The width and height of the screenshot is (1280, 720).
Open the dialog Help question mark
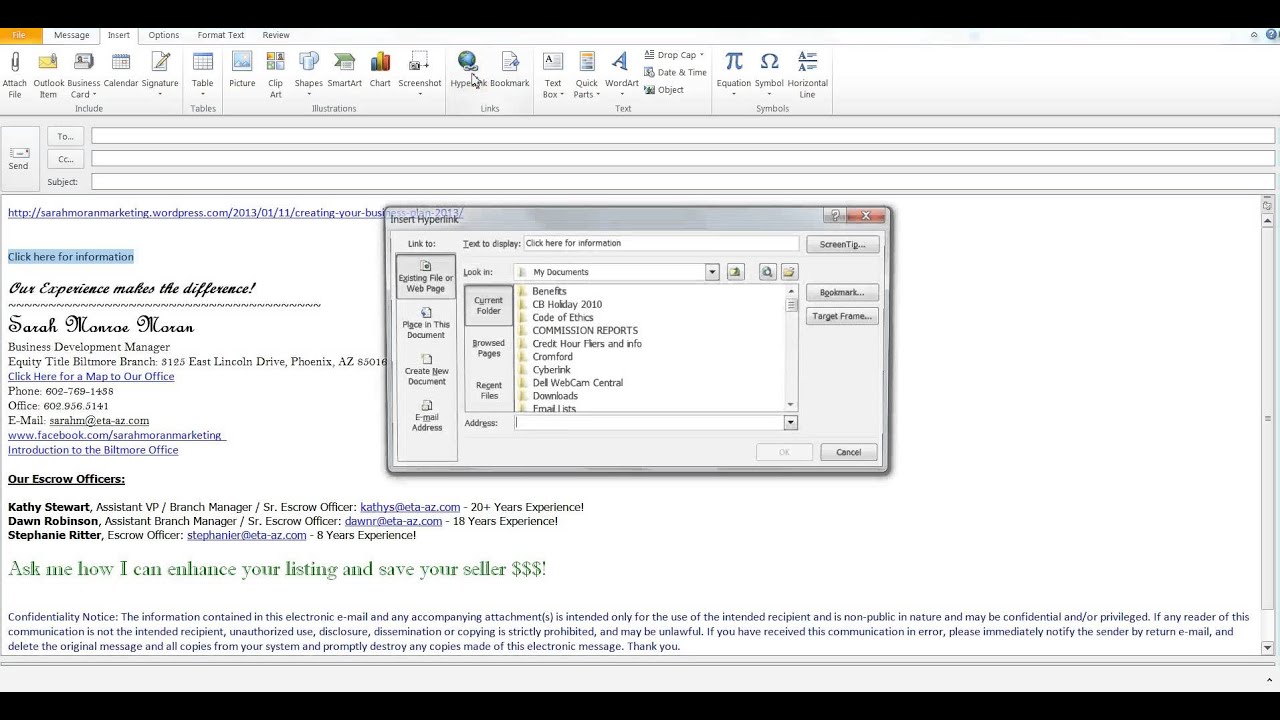[834, 215]
